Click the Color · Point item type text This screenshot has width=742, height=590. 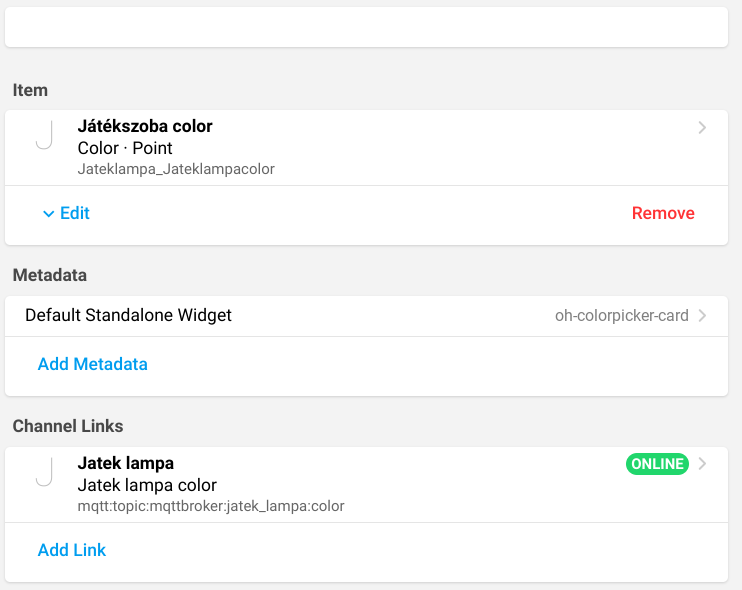[x=125, y=148]
